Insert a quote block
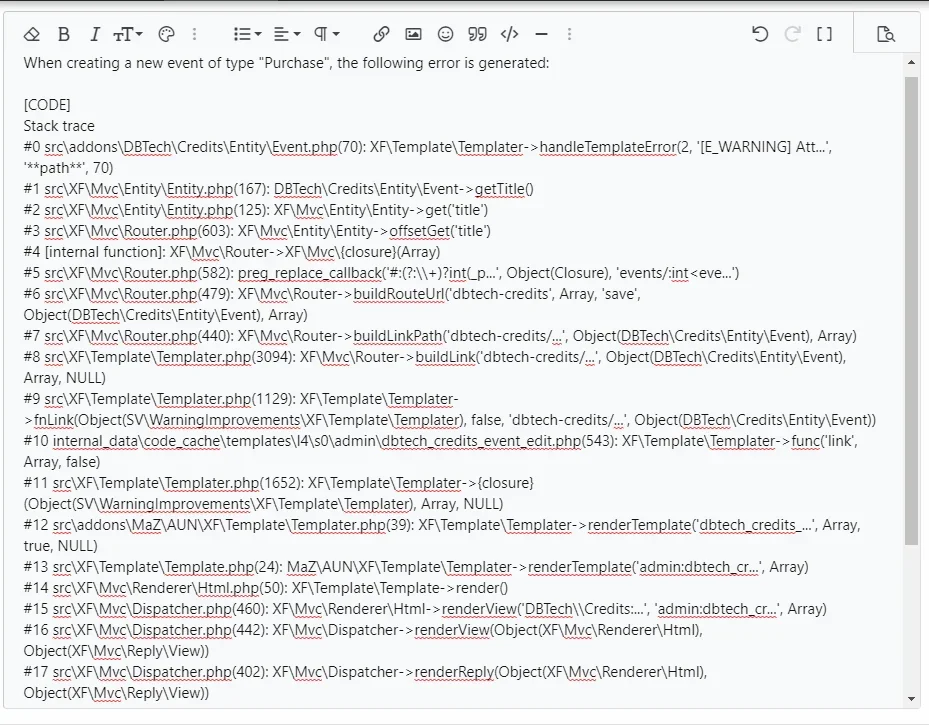 478,34
